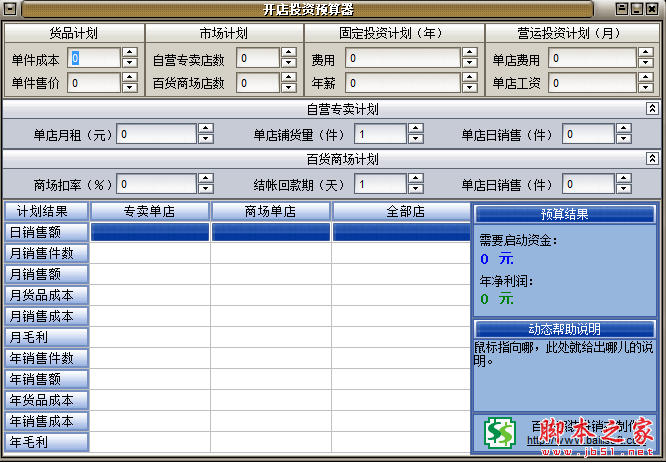Select the 专卖单店 column header
This screenshot has height=463, width=666.
tap(150, 212)
